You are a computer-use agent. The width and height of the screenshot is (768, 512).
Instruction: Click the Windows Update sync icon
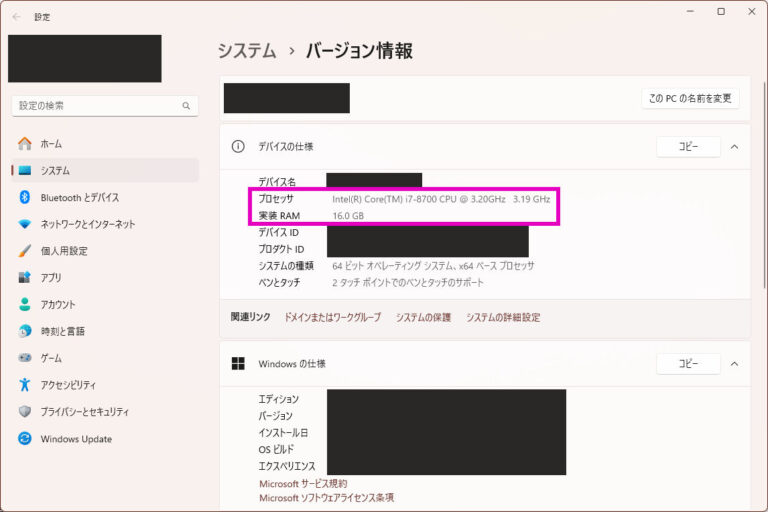coord(24,439)
